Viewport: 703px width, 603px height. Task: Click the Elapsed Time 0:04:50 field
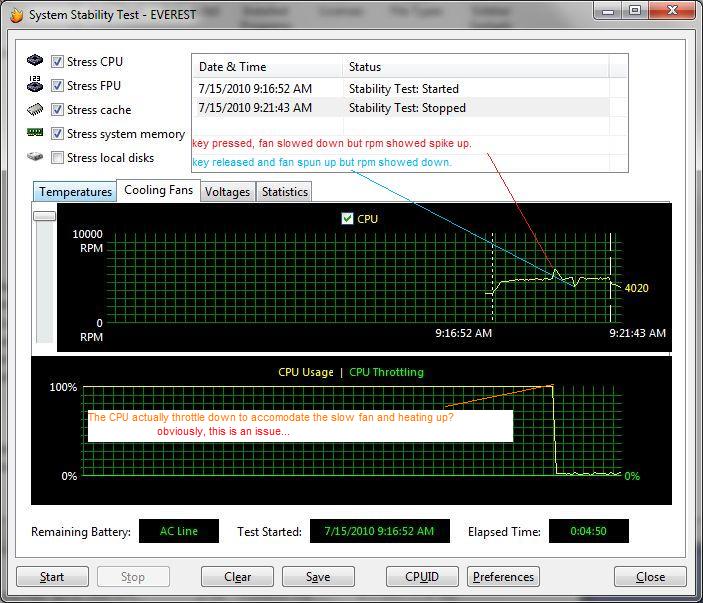click(x=588, y=531)
